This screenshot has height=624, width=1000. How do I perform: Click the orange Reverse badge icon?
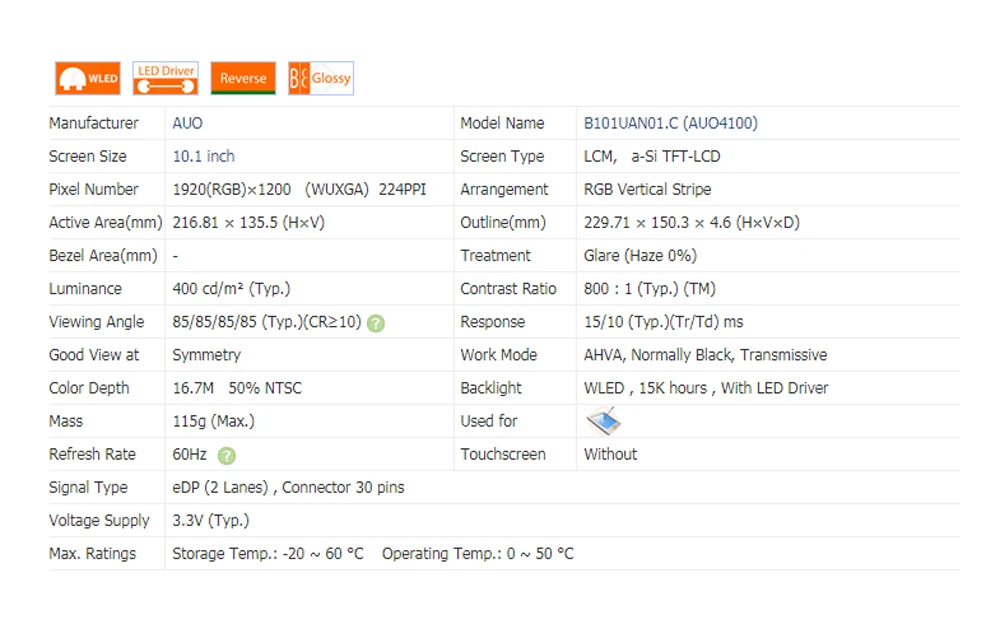tap(243, 78)
